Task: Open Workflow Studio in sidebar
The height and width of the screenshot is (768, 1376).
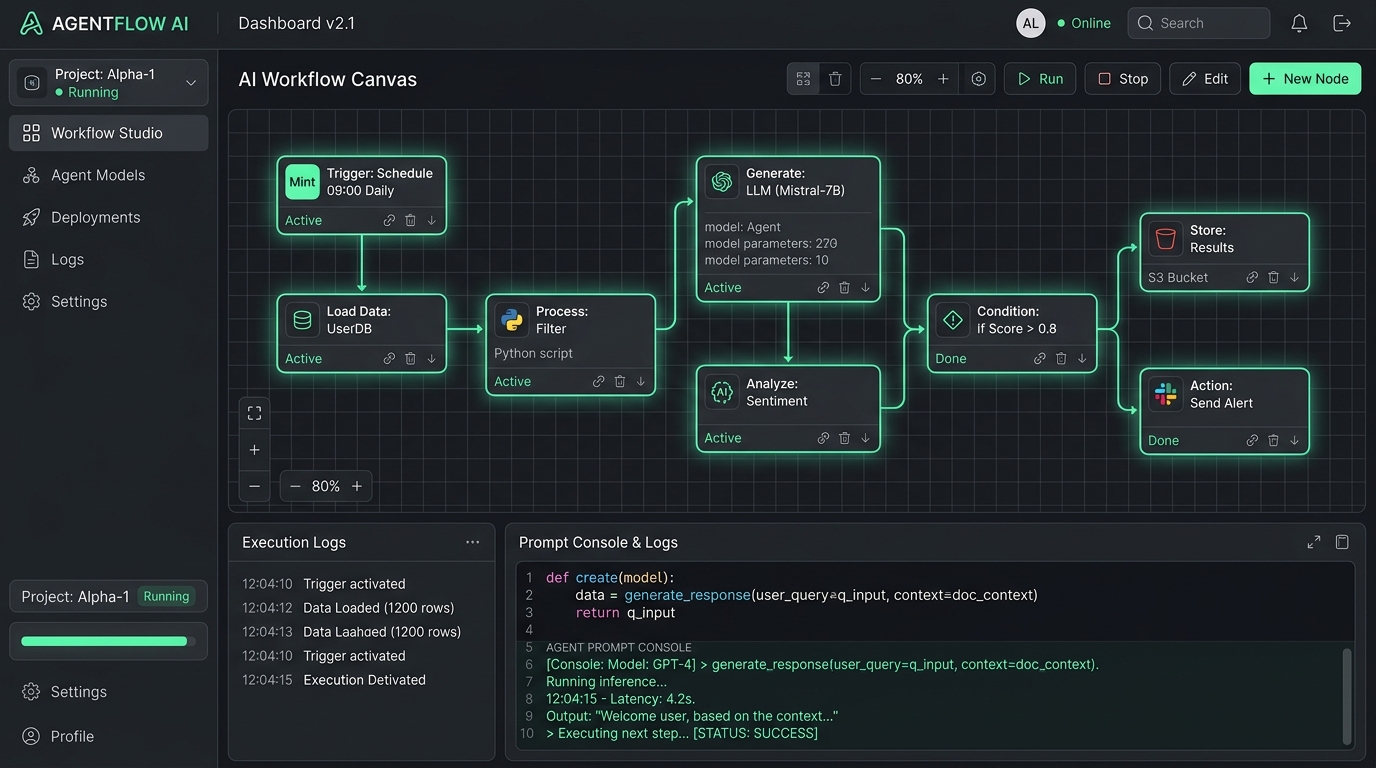Action: pyautogui.click(x=109, y=133)
